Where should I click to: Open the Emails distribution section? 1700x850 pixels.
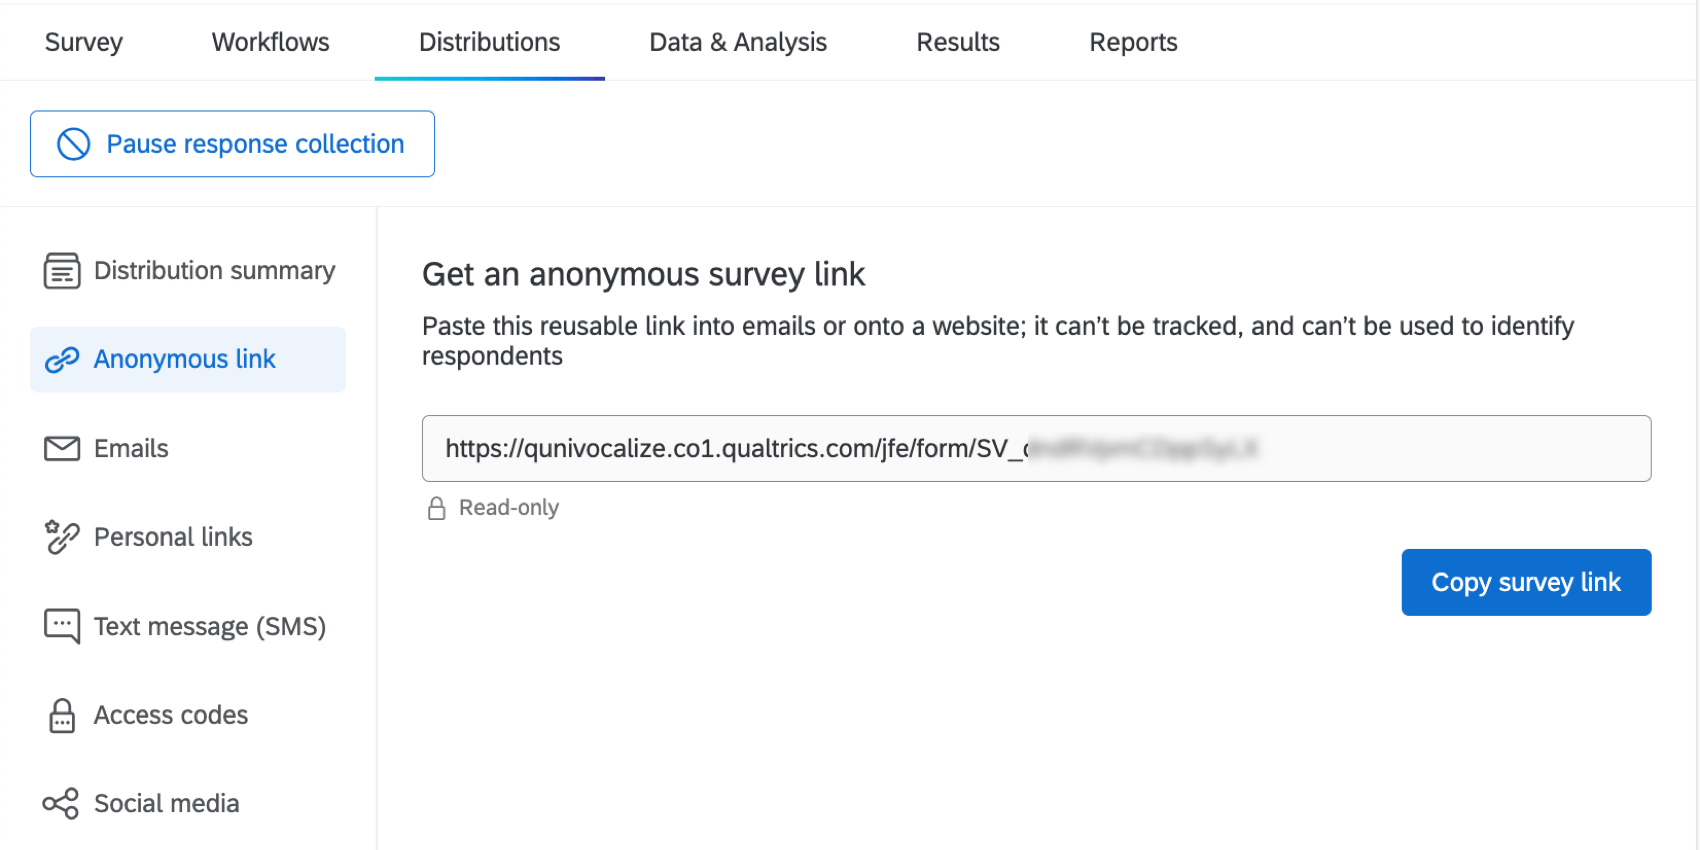pos(130,448)
